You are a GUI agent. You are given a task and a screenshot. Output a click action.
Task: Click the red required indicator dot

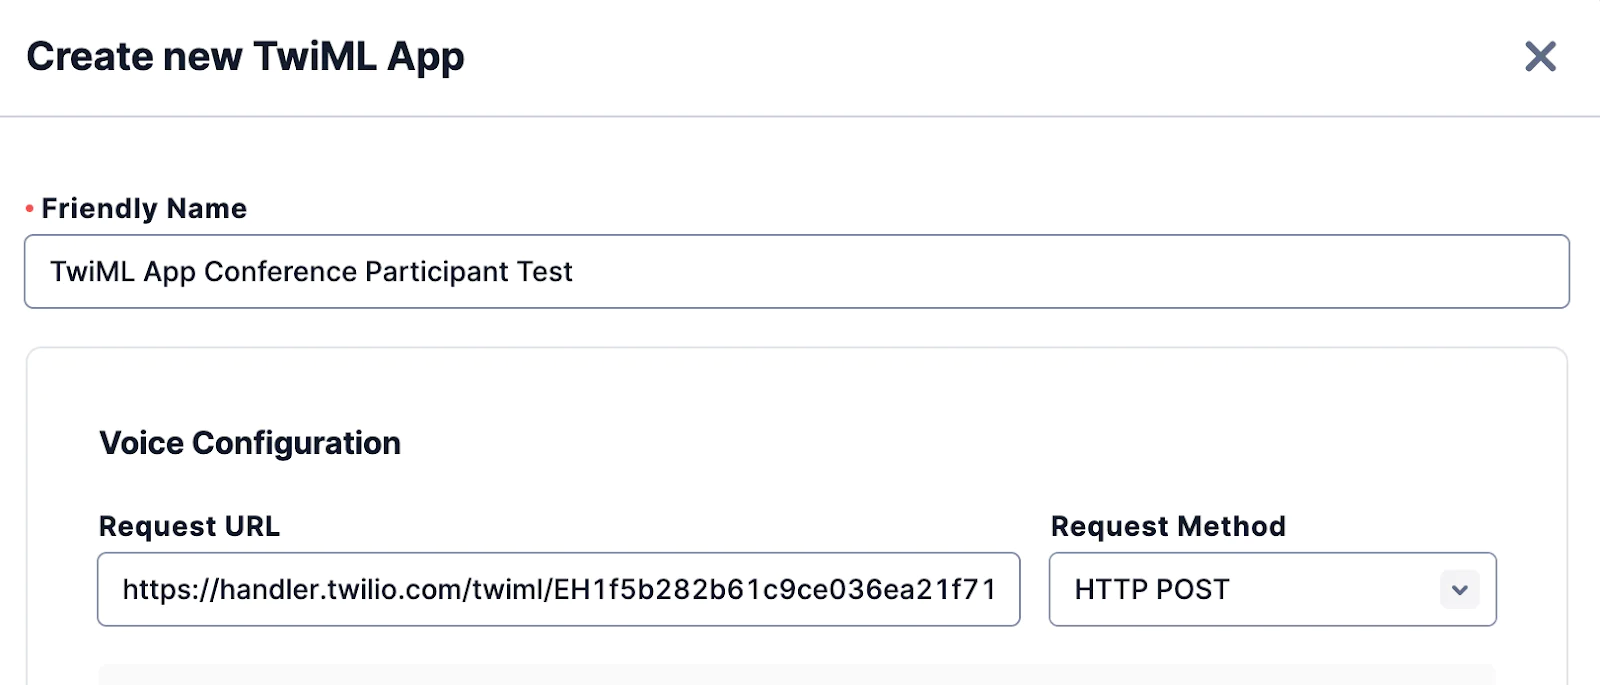[x=30, y=208]
